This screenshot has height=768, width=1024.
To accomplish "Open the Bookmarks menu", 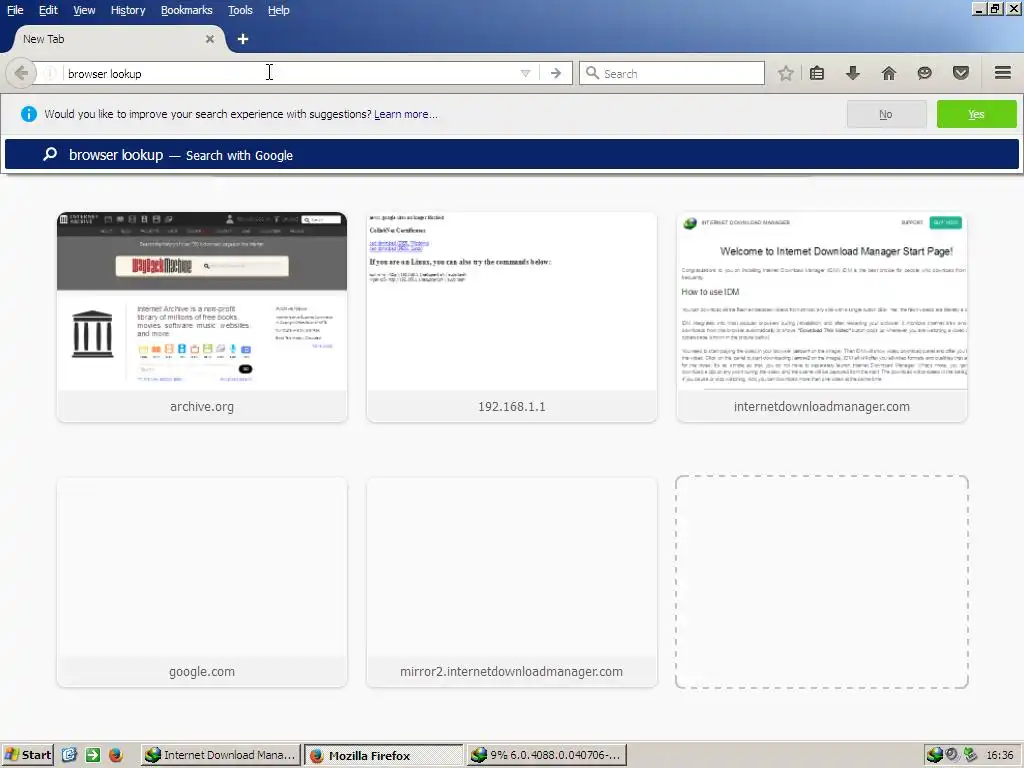I will tap(187, 10).
